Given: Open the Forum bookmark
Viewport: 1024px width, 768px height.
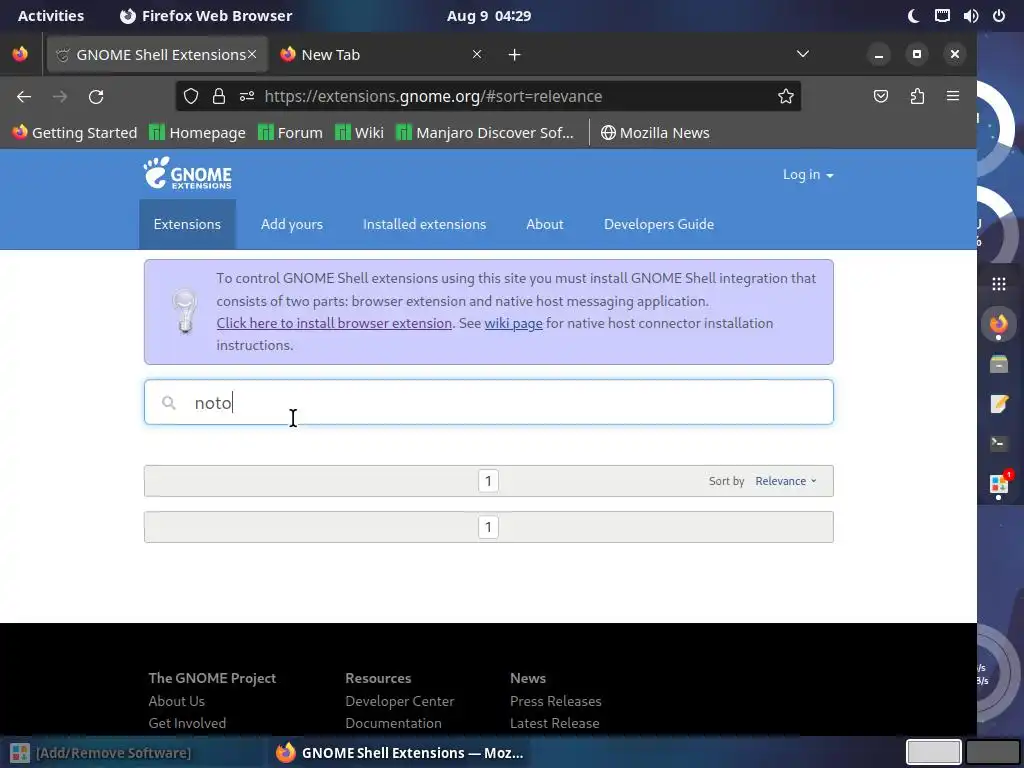Looking at the screenshot, I should coord(290,133).
